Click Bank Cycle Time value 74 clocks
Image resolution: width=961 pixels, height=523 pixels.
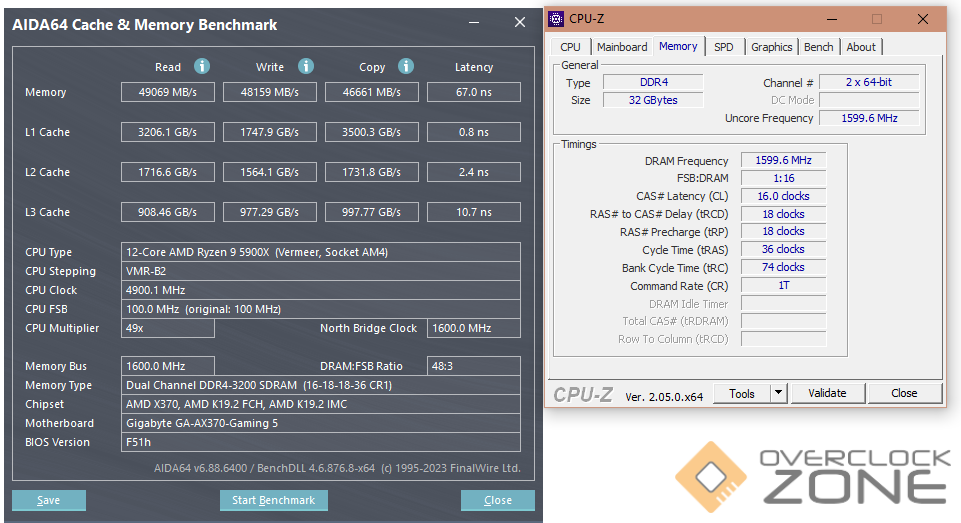point(783,267)
